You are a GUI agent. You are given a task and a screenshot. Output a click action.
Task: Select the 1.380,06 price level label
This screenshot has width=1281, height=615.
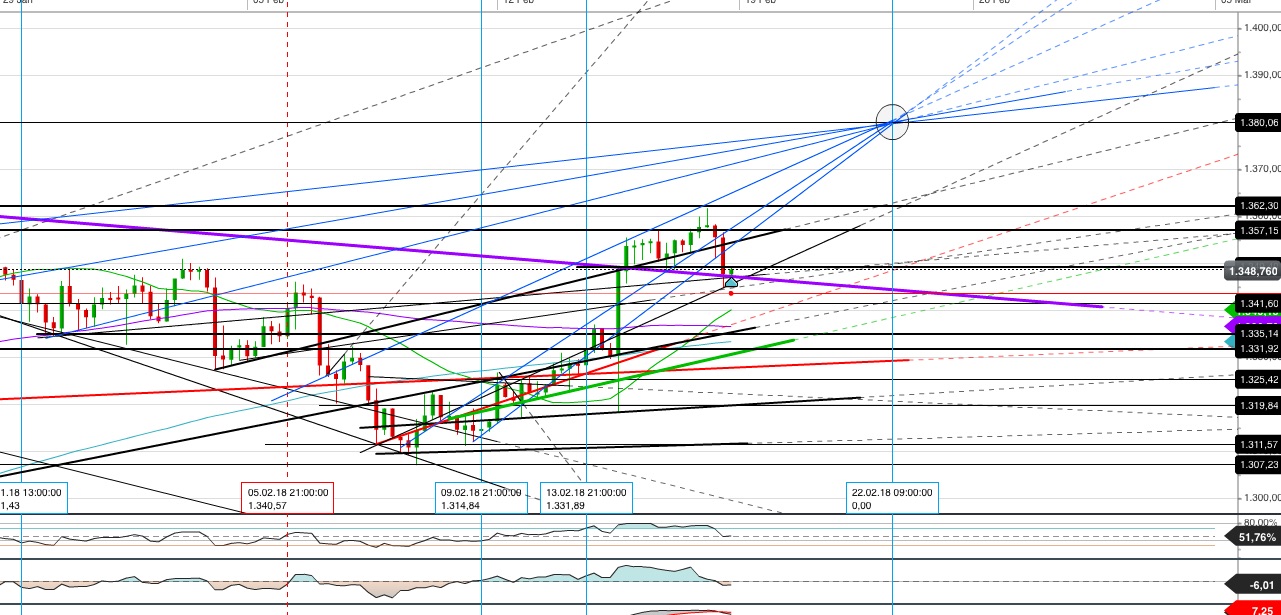coord(1258,122)
